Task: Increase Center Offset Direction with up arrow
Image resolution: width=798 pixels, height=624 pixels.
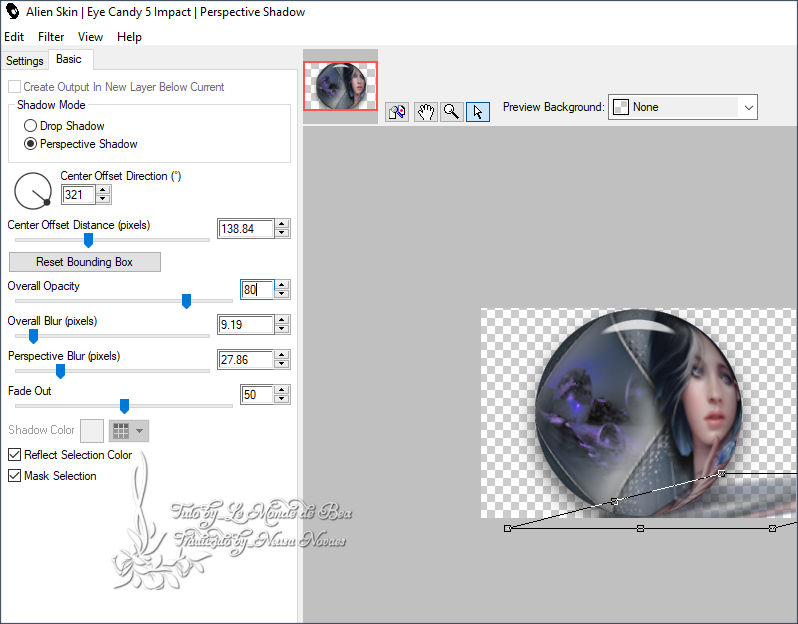Action: coord(103,190)
